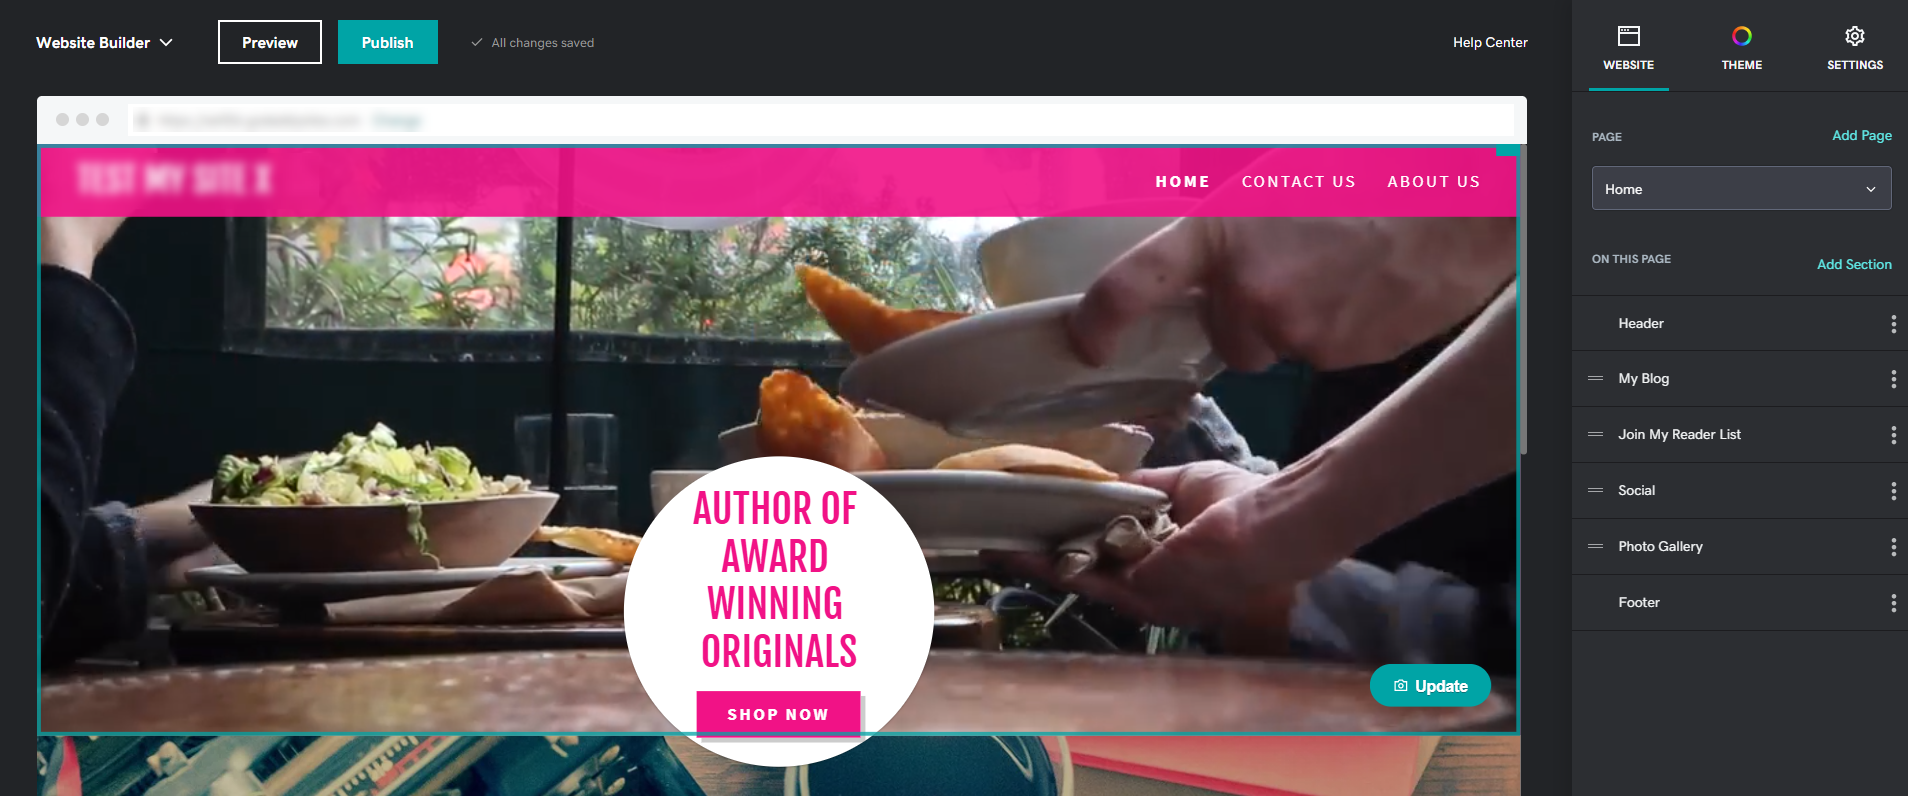Click the Preview button
This screenshot has height=796, width=1908.
(270, 42)
